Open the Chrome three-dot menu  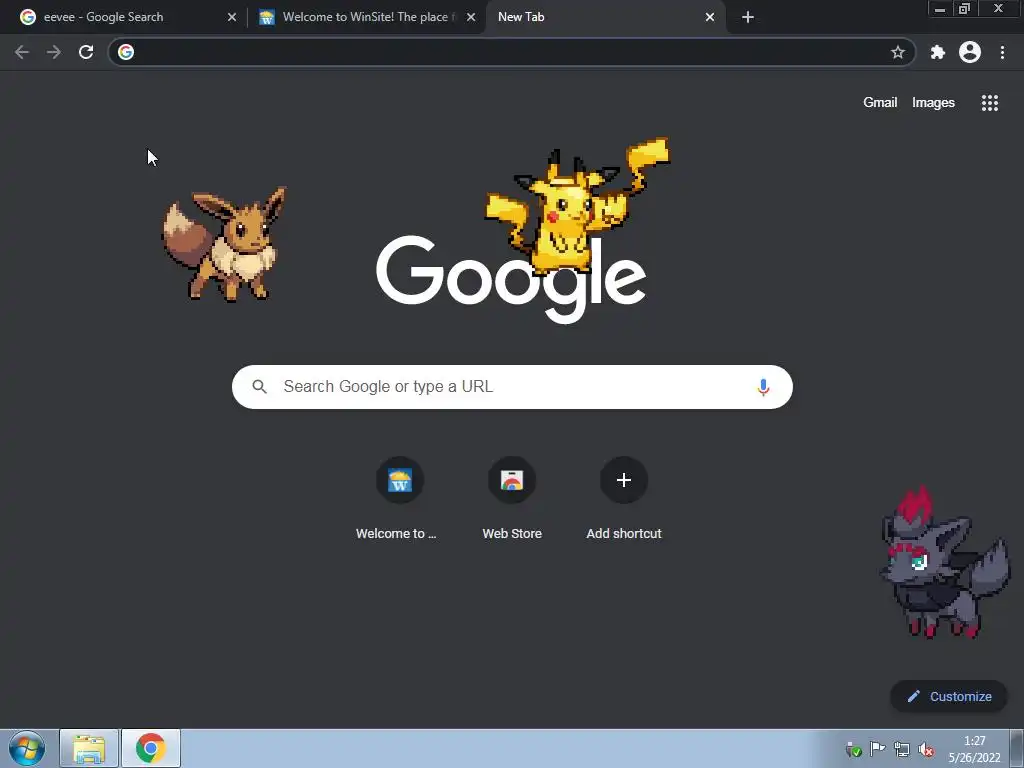1002,52
